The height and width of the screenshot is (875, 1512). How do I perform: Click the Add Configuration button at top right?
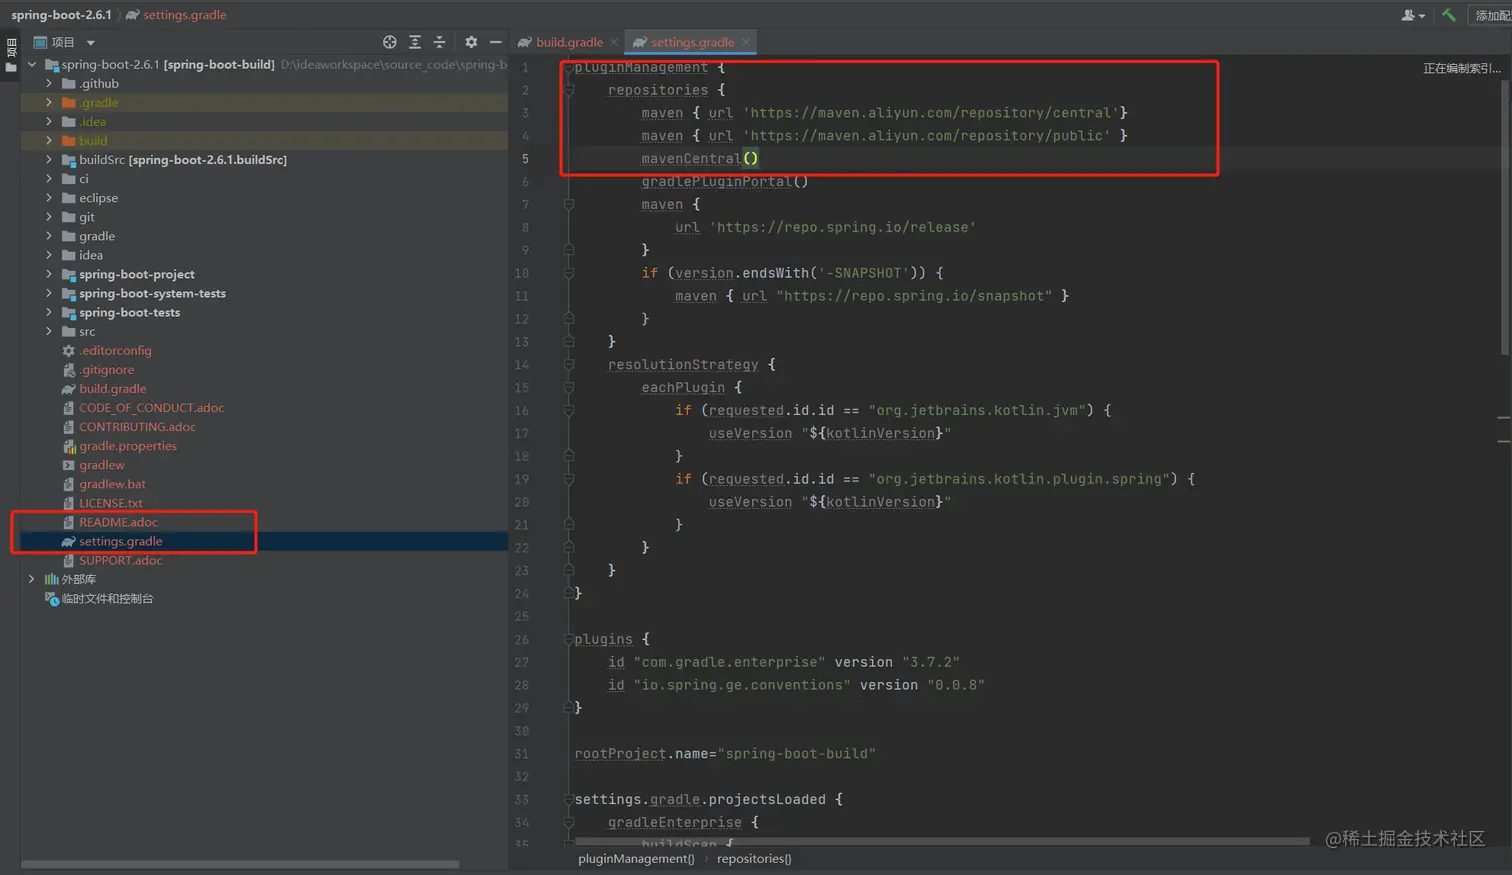click(x=1491, y=15)
